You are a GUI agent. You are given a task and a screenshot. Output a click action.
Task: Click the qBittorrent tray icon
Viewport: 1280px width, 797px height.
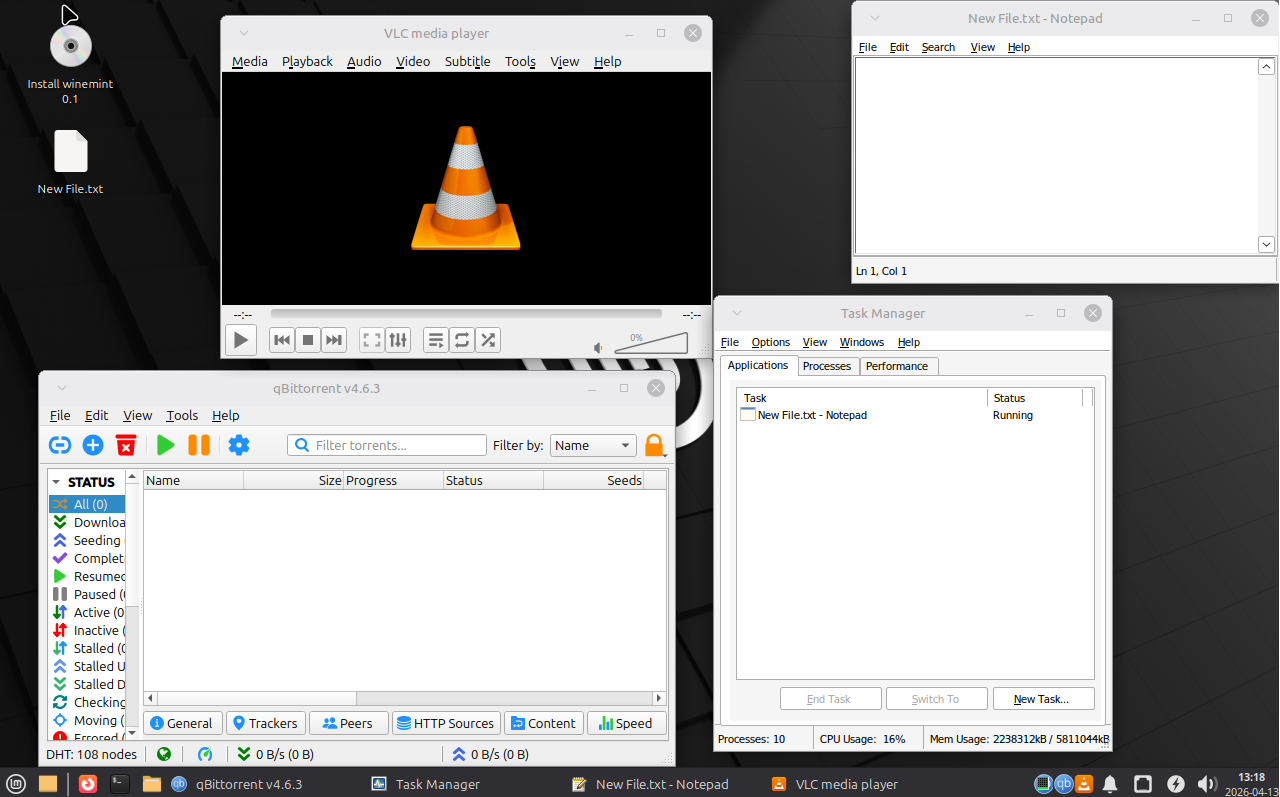pyautogui.click(x=1064, y=784)
